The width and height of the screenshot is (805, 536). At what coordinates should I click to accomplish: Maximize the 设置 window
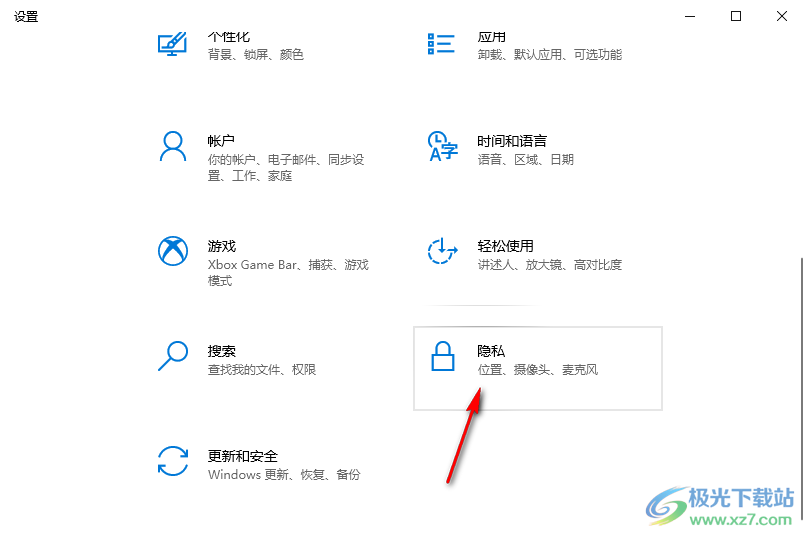[x=736, y=16]
